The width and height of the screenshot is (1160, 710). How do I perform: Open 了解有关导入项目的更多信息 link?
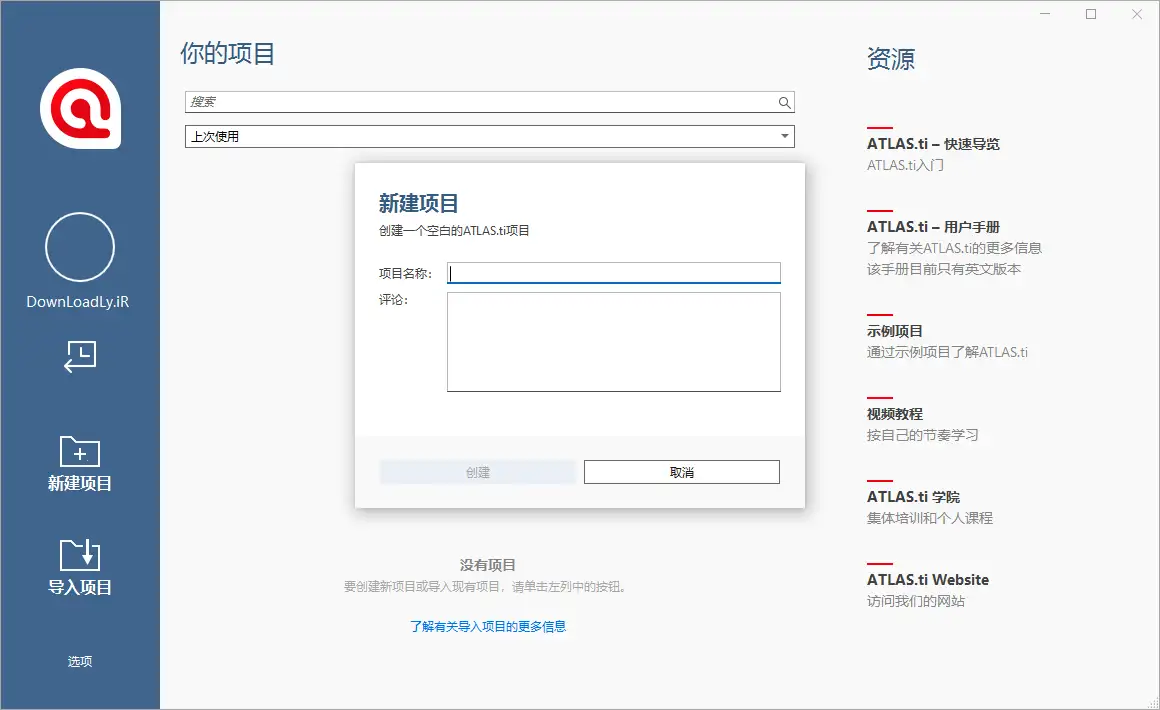point(488,626)
